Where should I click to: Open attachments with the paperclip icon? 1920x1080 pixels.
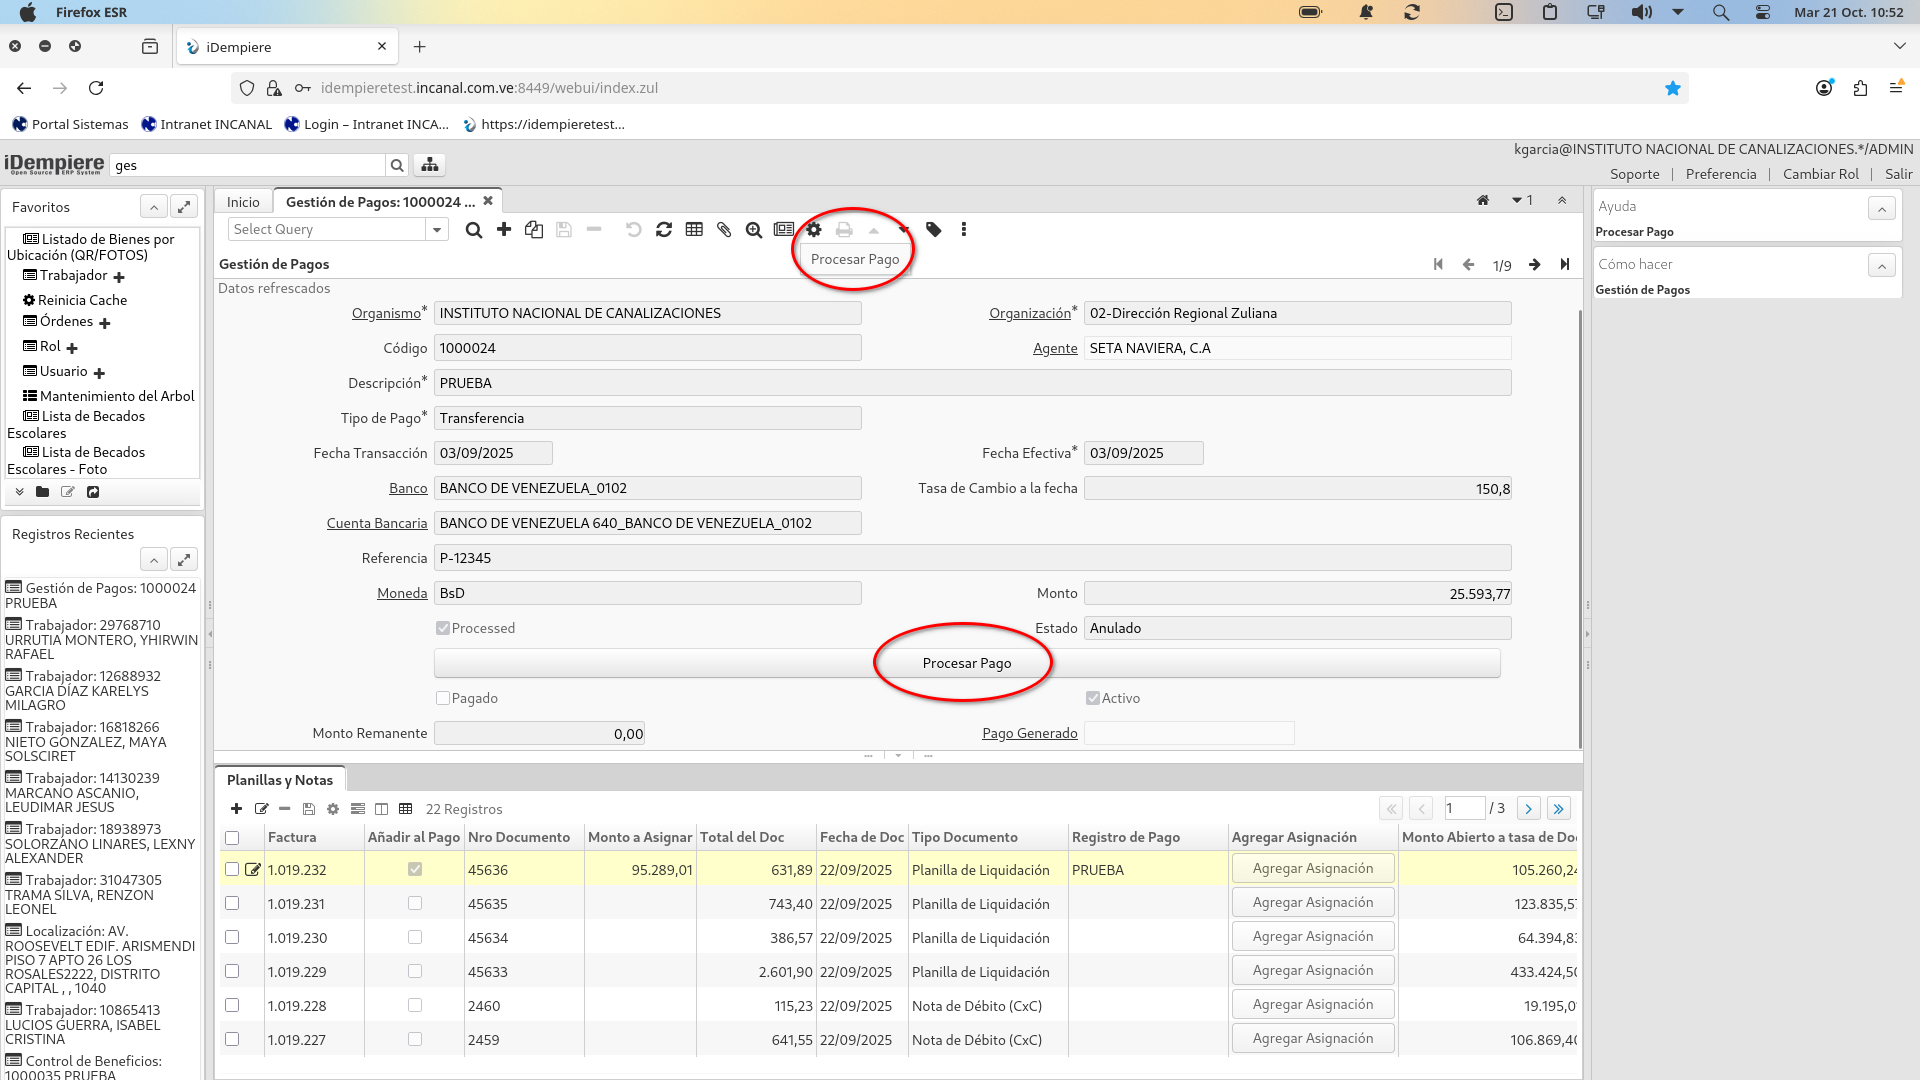724,230
